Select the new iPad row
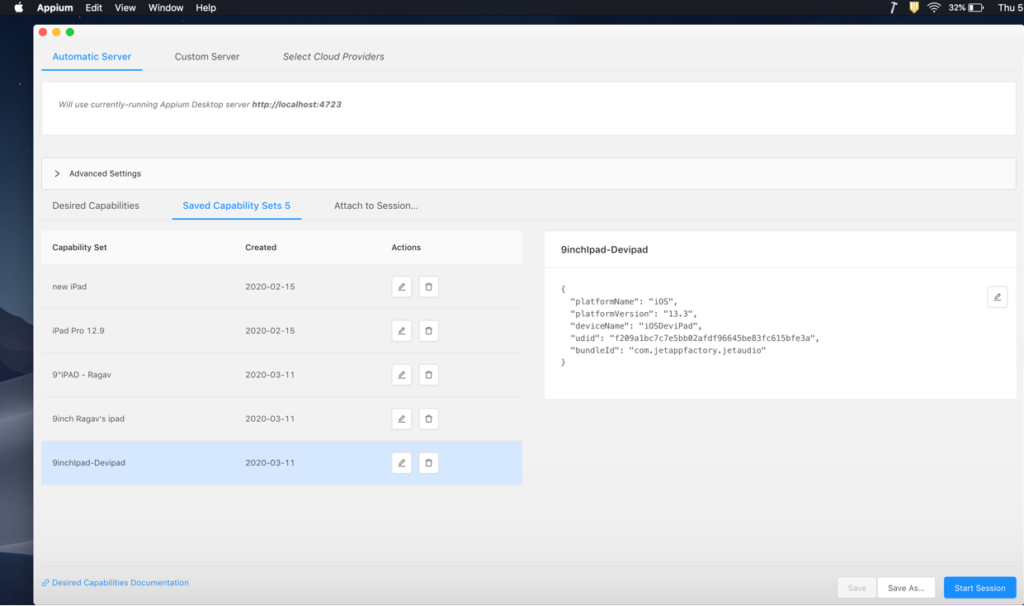Viewport: 1024px width, 606px height. 281,287
